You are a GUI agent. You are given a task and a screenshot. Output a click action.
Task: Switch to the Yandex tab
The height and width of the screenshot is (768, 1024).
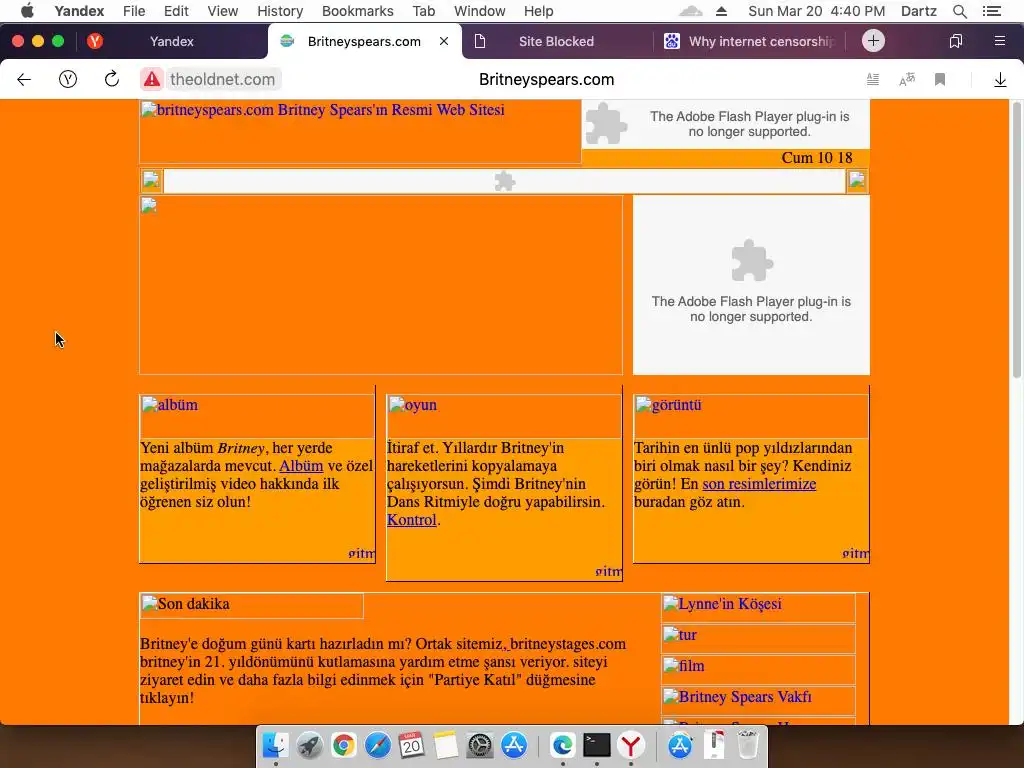[172, 41]
